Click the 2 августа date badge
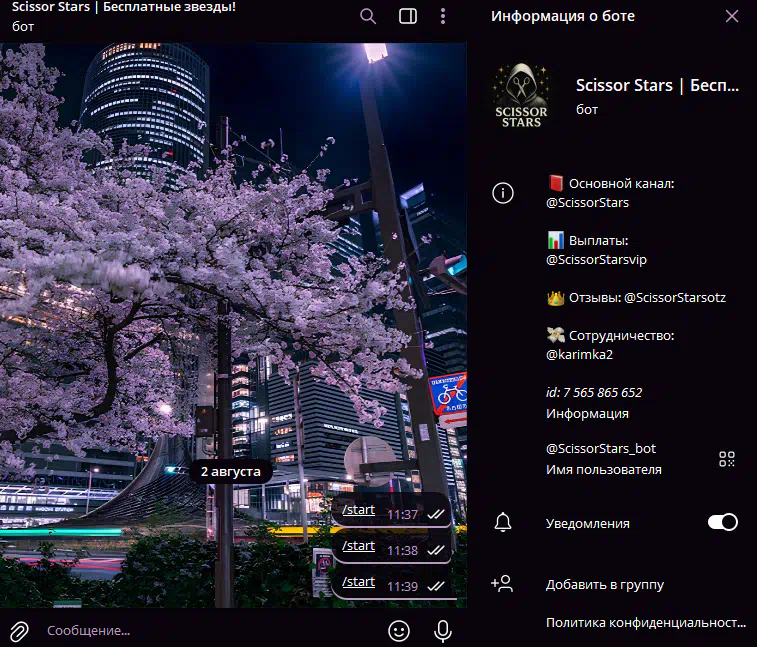The height and width of the screenshot is (647, 757). tap(231, 471)
